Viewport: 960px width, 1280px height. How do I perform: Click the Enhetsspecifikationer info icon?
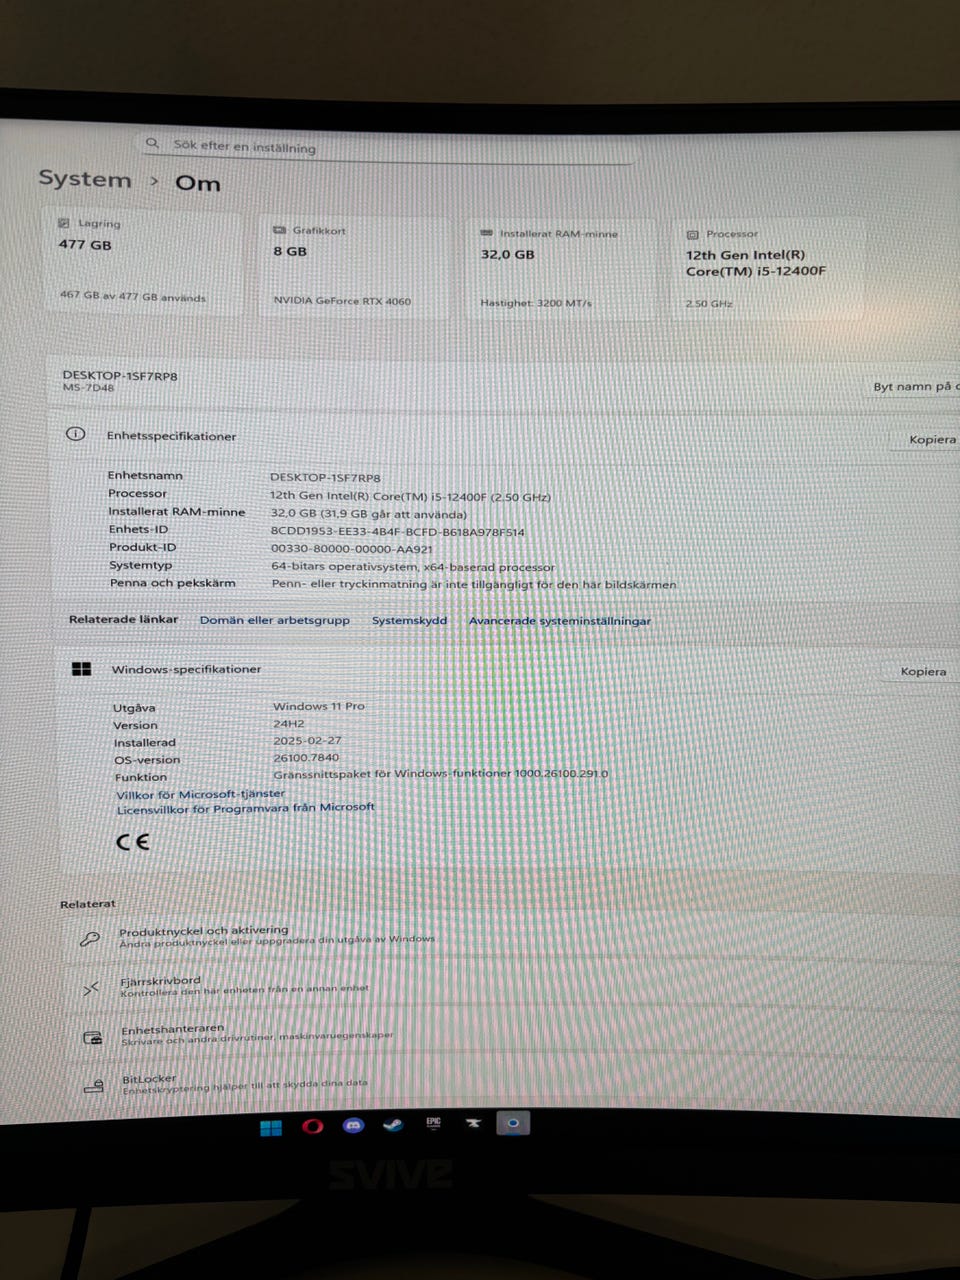[x=76, y=434]
